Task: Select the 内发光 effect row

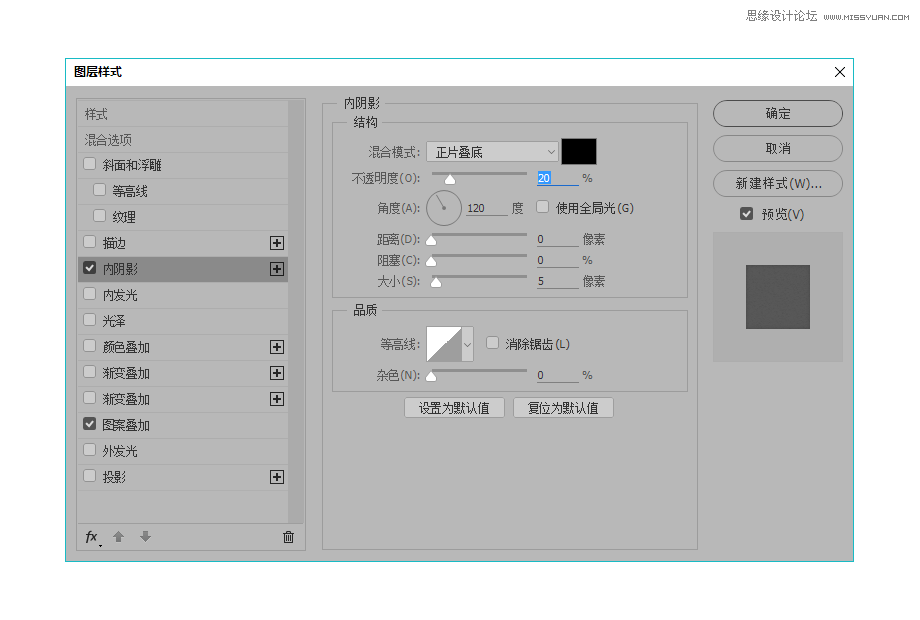Action: 182,295
